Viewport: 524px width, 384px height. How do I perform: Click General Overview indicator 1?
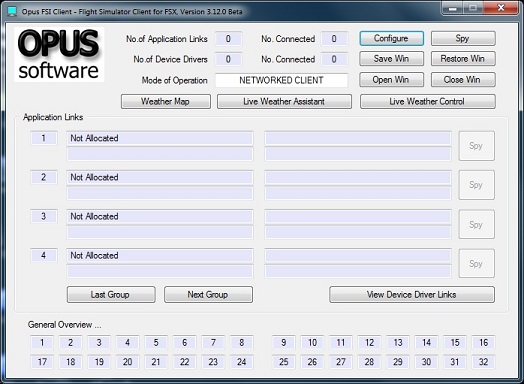tap(42, 343)
